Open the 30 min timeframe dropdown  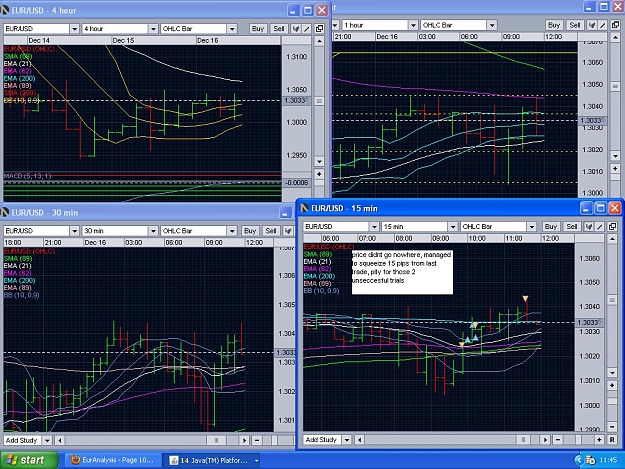153,231
